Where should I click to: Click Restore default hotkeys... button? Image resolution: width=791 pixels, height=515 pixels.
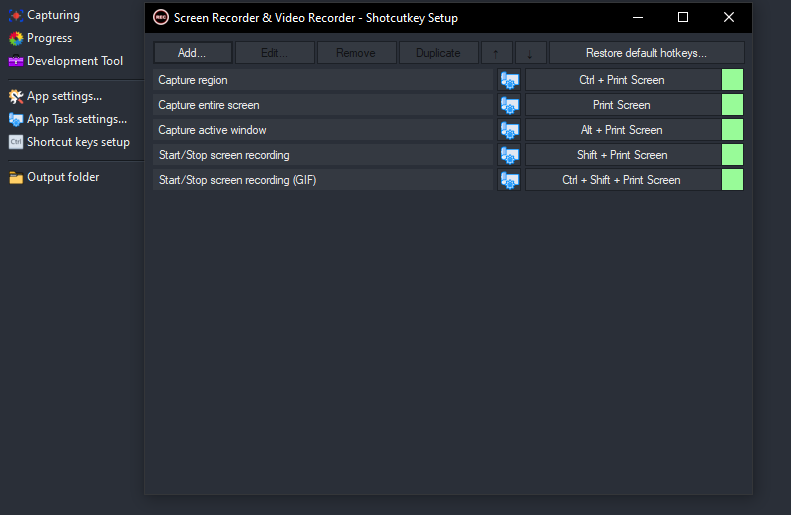point(646,53)
